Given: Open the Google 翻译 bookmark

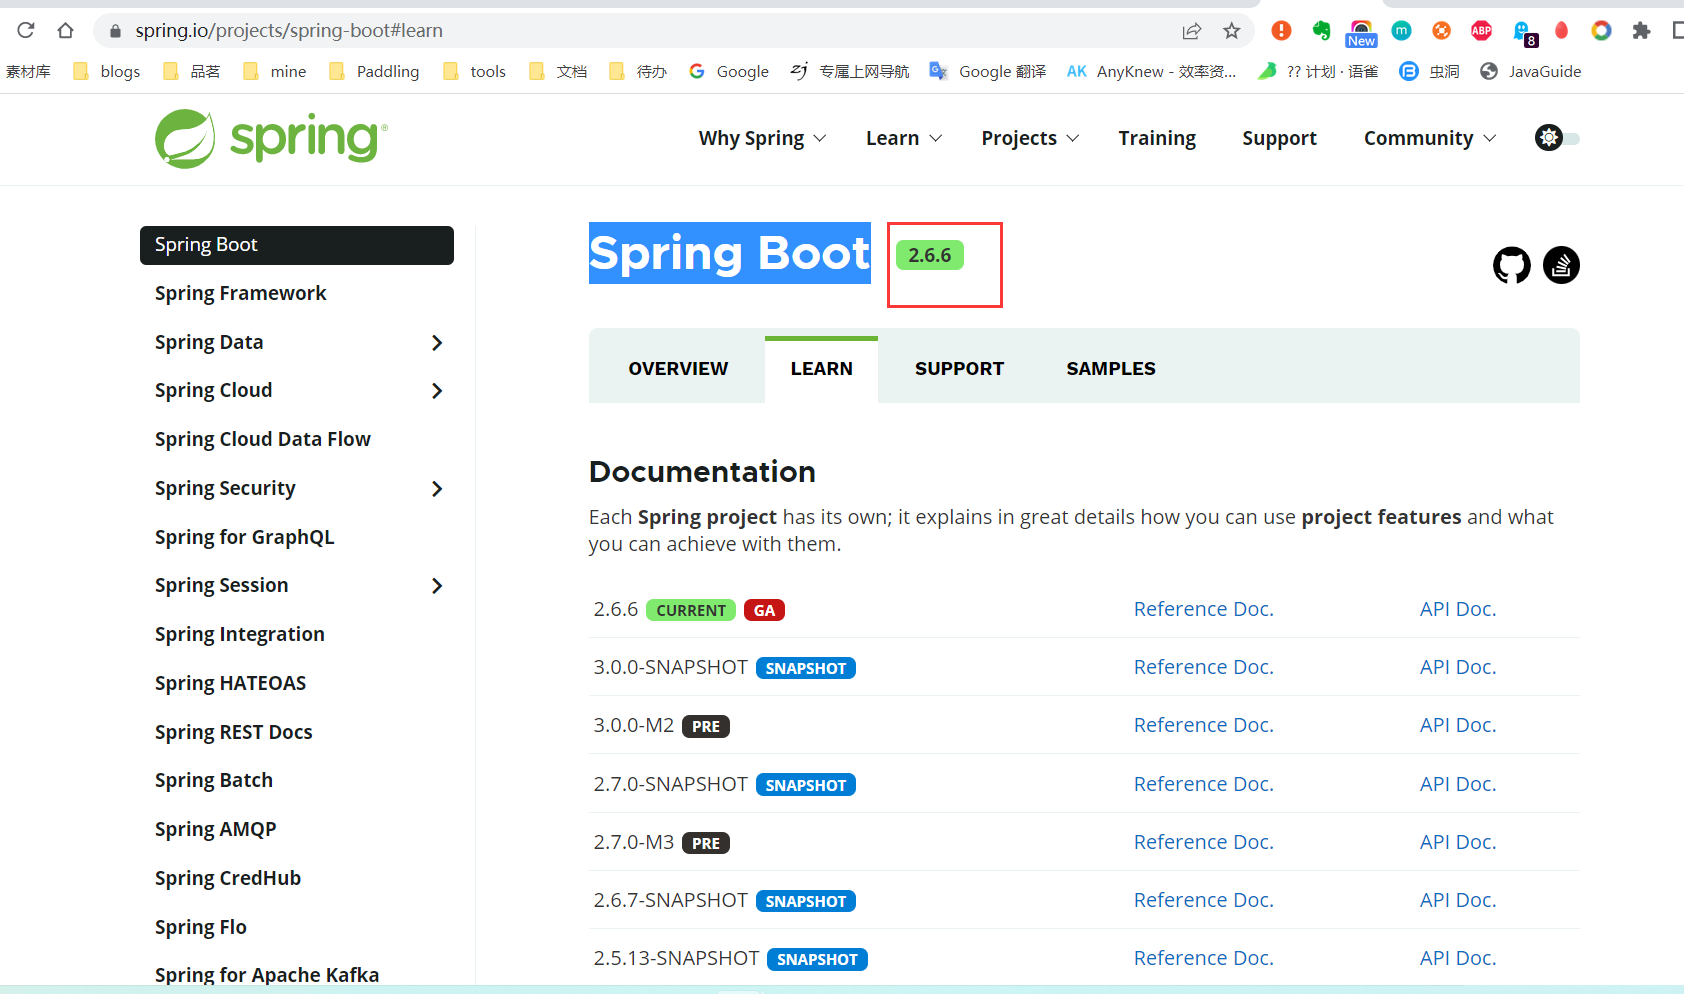Looking at the screenshot, I should 988,71.
